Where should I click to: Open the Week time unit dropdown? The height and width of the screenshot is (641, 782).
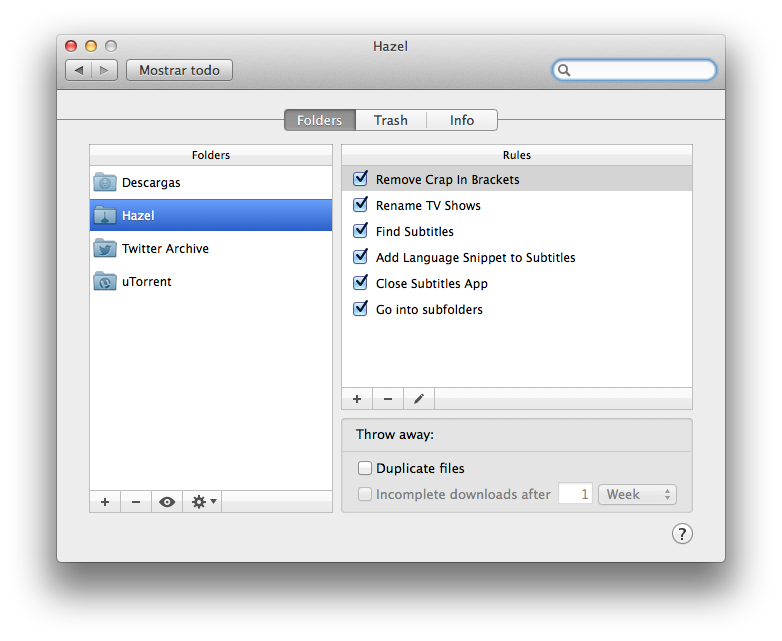tap(637, 494)
